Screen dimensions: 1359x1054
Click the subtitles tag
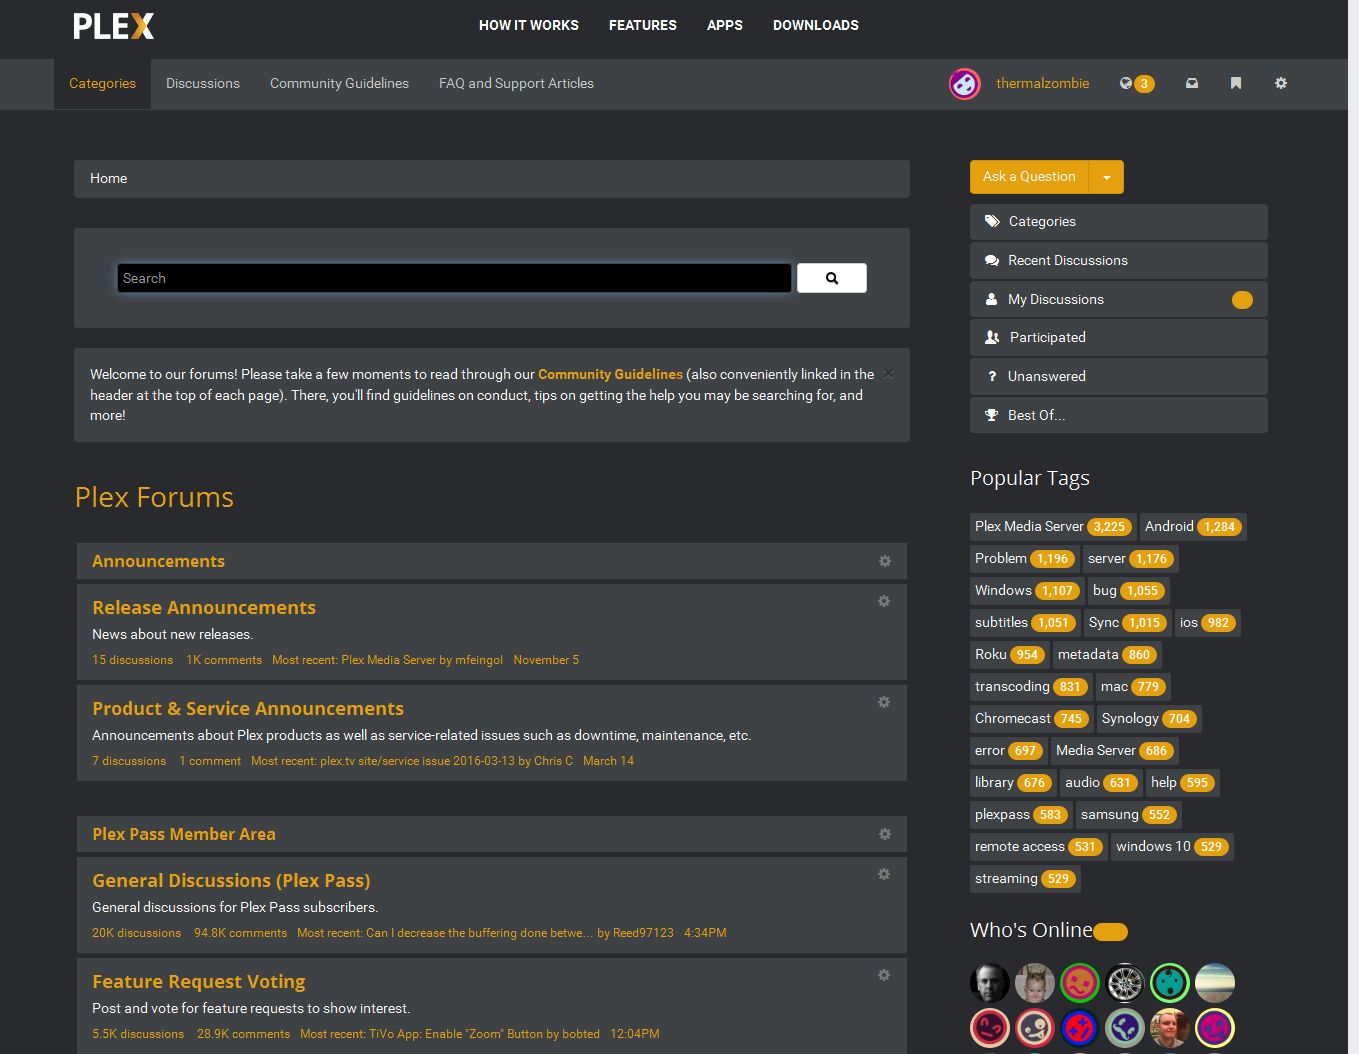1024,623
